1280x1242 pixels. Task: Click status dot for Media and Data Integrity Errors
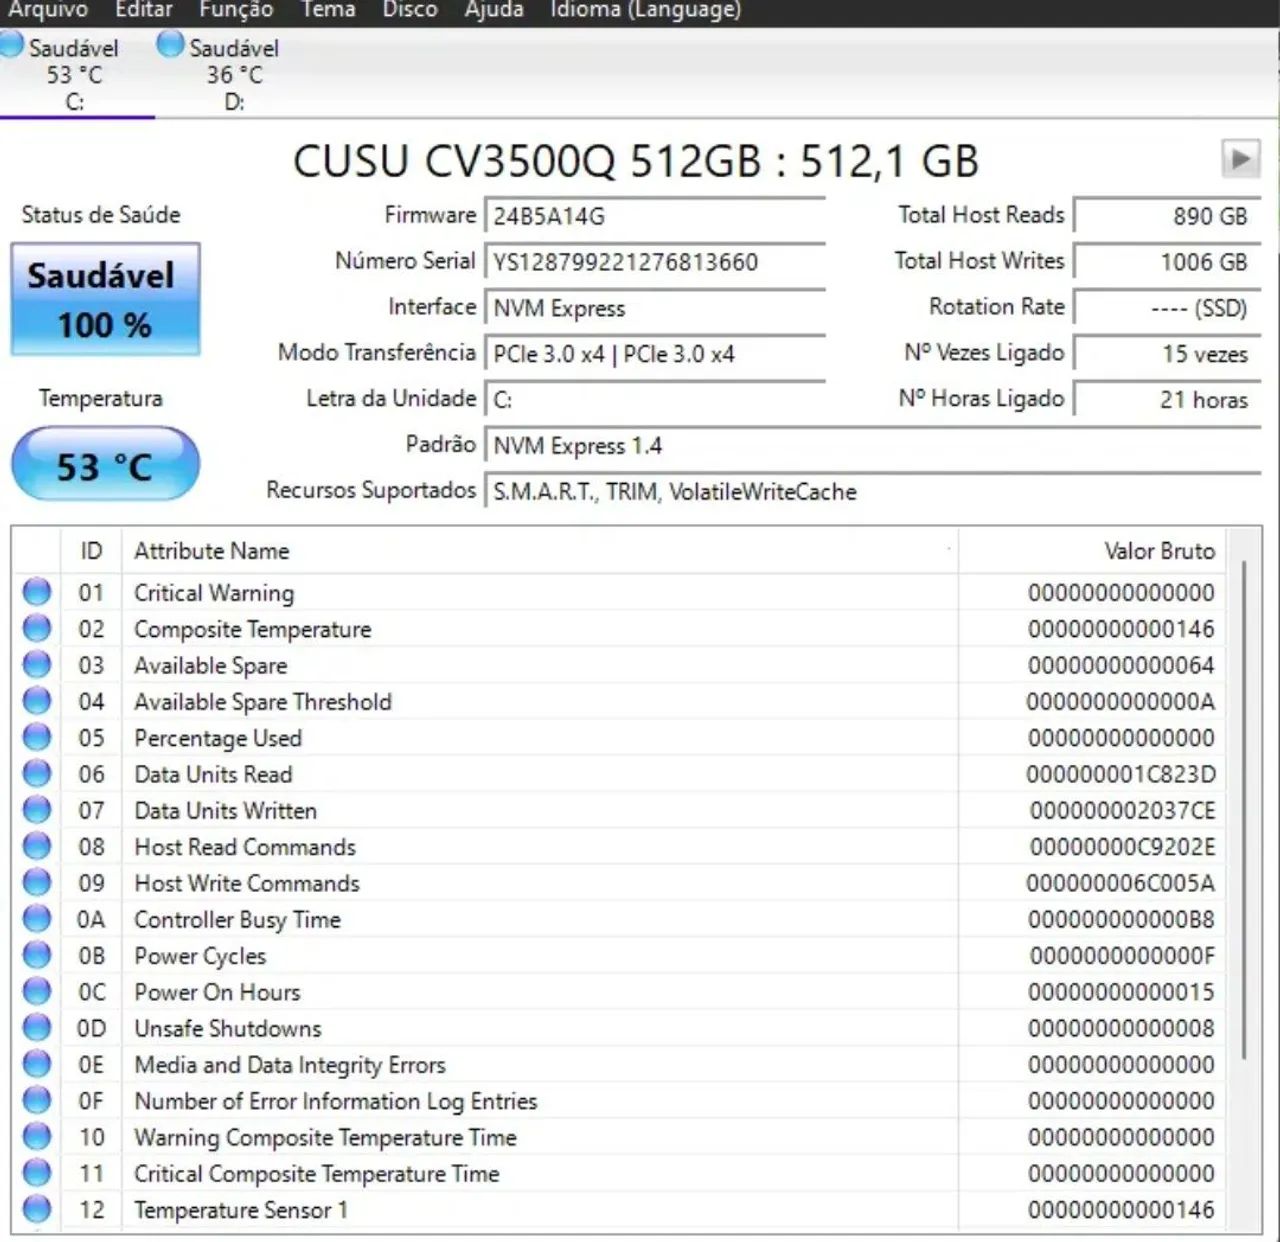click(x=37, y=1064)
